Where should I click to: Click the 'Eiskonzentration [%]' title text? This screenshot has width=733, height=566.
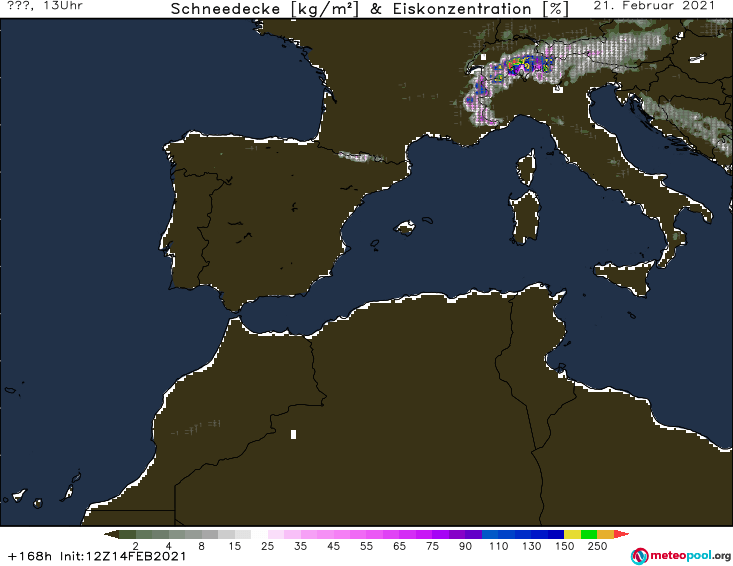[x=481, y=9]
